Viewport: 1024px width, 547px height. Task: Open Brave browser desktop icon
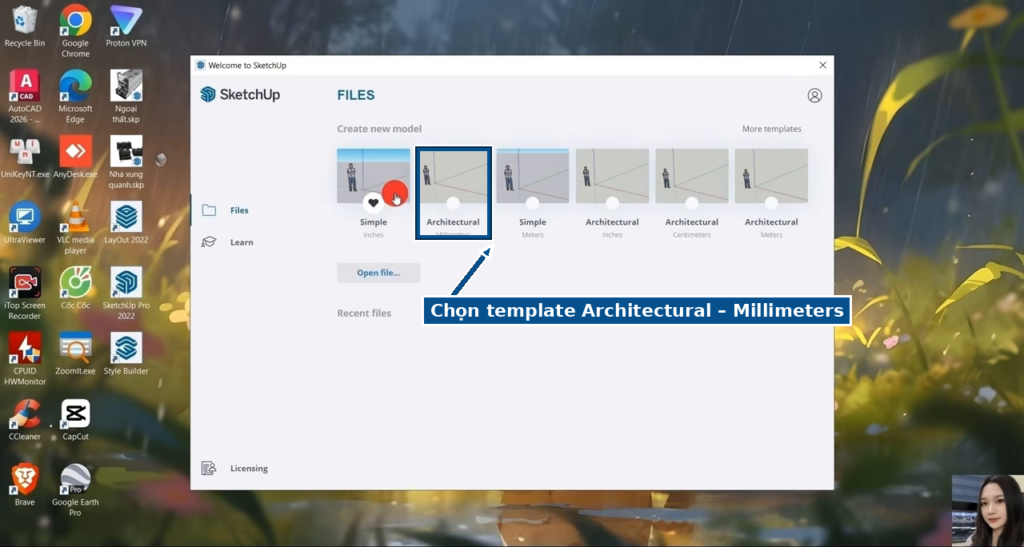tap(25, 484)
